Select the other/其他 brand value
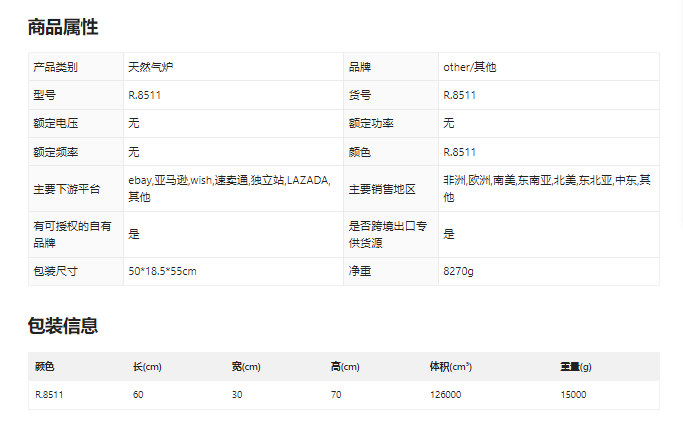This screenshot has height=434, width=683. (469, 67)
